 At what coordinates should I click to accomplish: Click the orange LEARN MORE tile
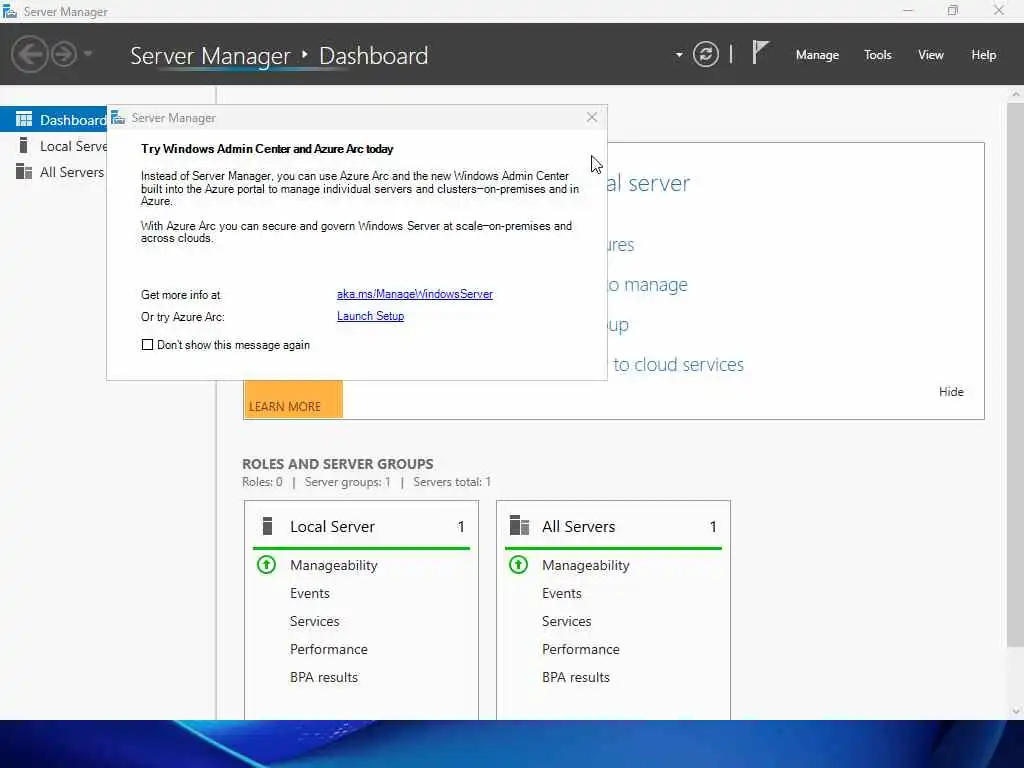point(293,399)
